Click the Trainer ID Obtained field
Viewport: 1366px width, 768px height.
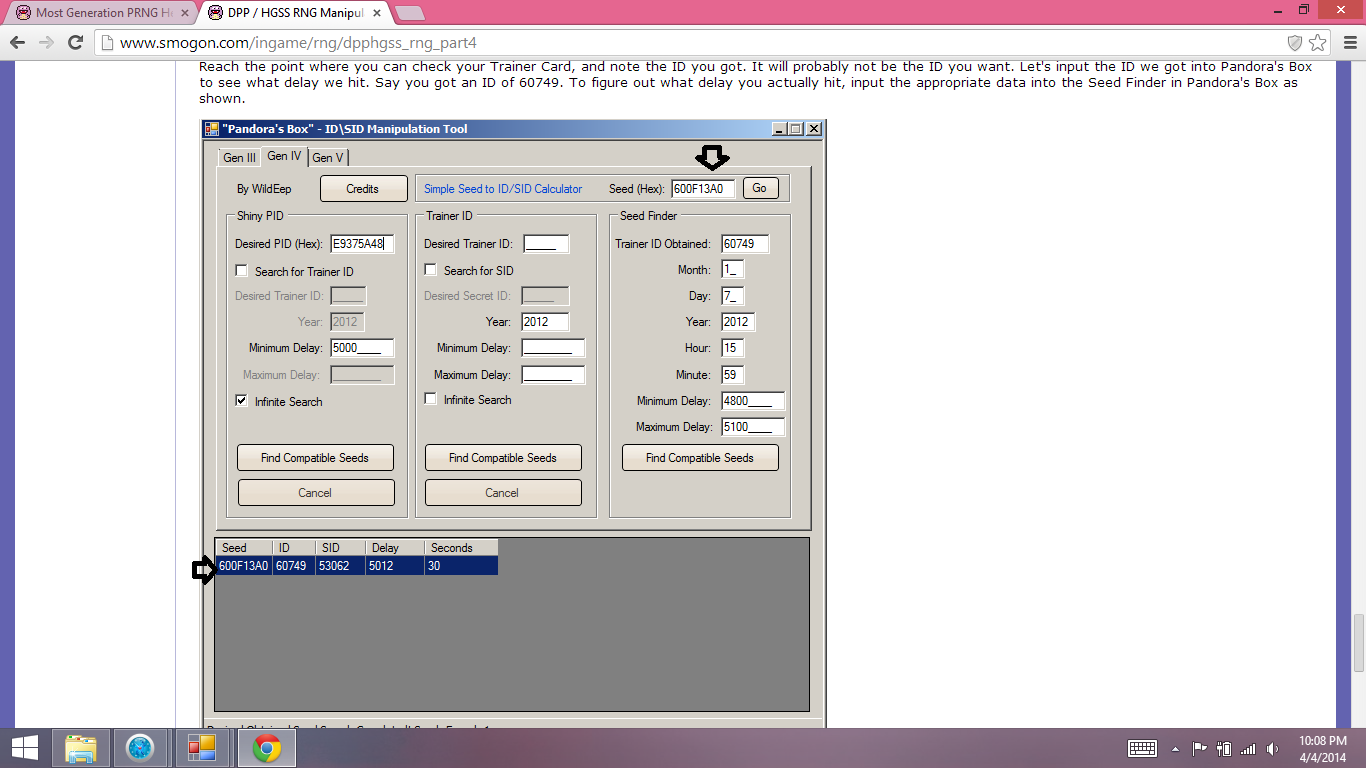pos(745,244)
